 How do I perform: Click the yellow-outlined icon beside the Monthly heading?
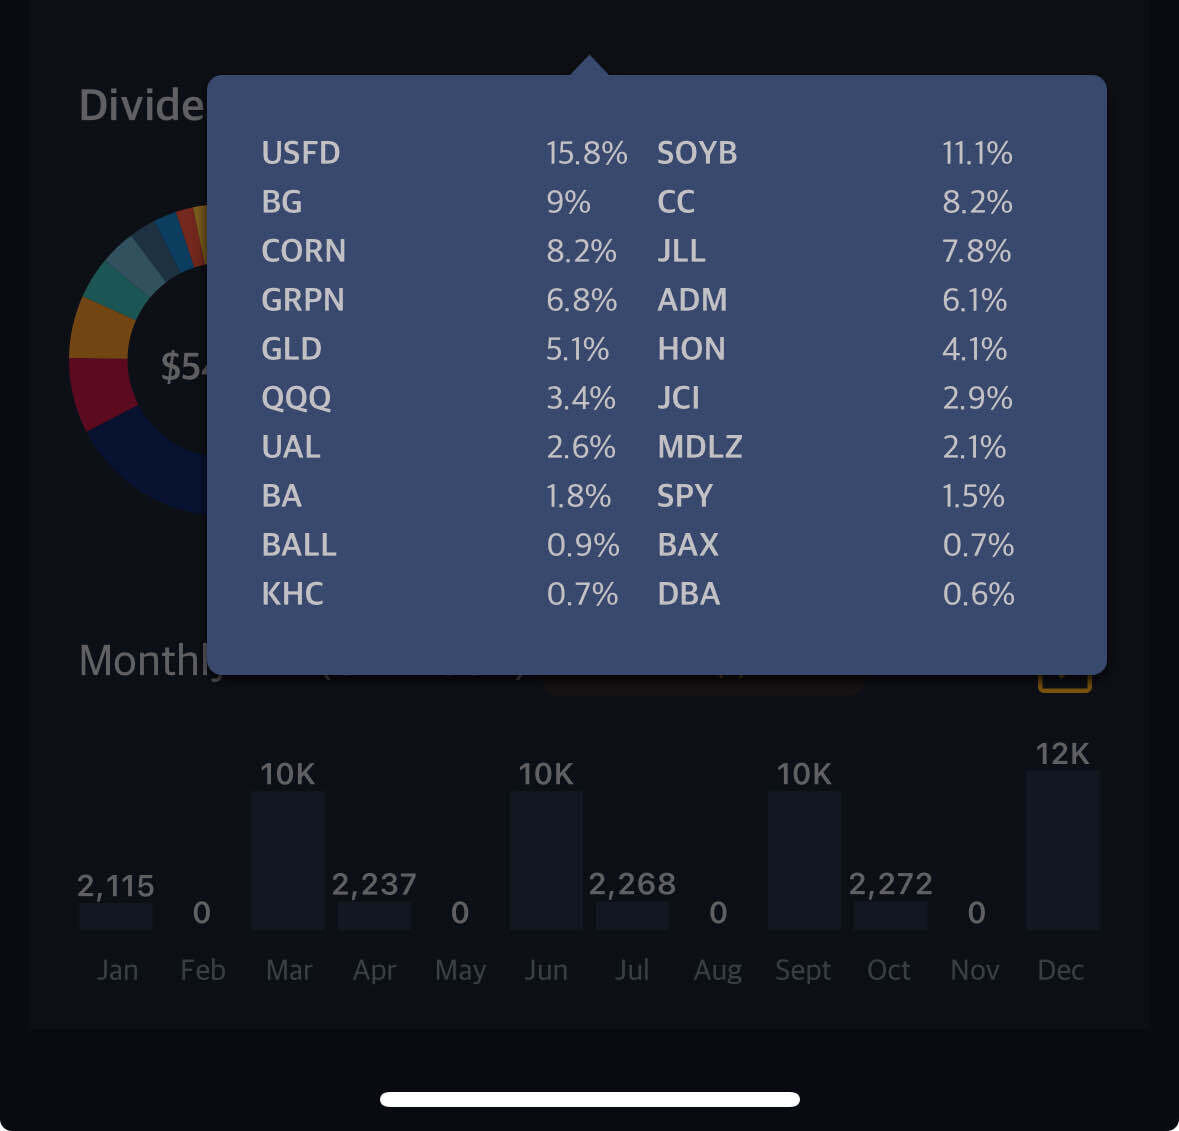coord(1064,683)
